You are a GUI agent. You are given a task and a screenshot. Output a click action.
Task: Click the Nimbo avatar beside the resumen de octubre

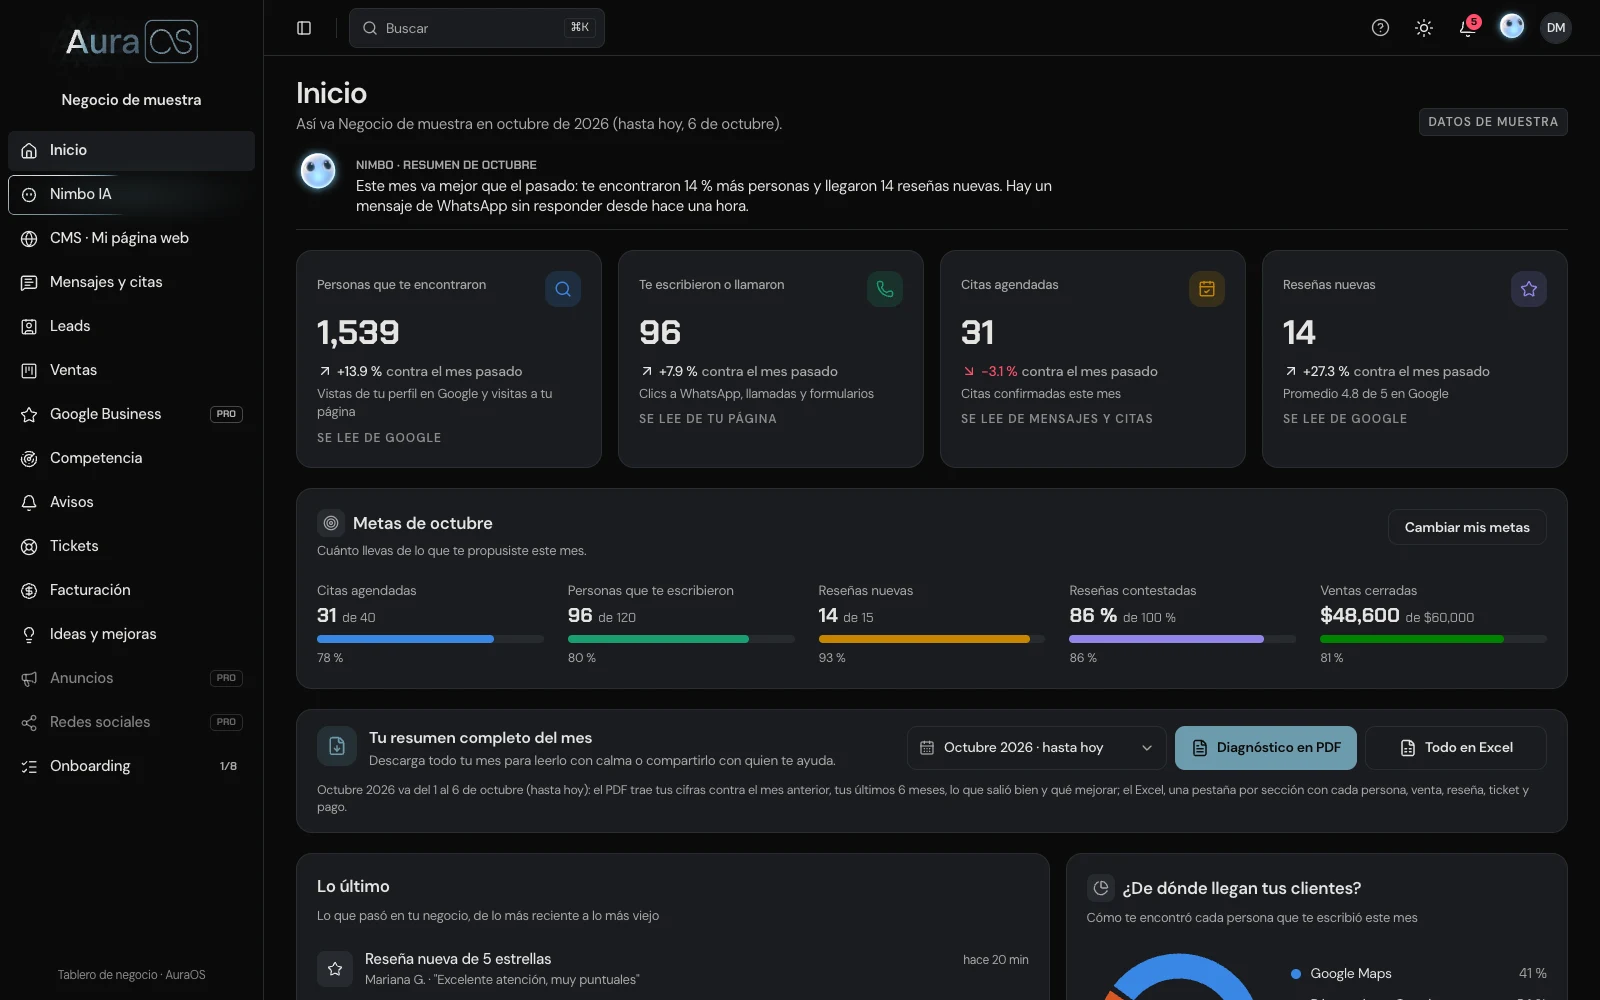(318, 171)
